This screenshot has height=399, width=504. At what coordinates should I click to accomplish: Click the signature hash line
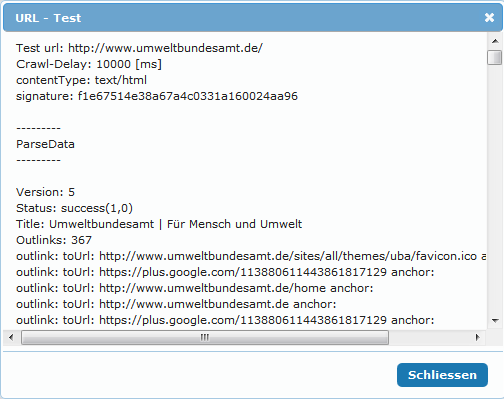(x=157, y=96)
